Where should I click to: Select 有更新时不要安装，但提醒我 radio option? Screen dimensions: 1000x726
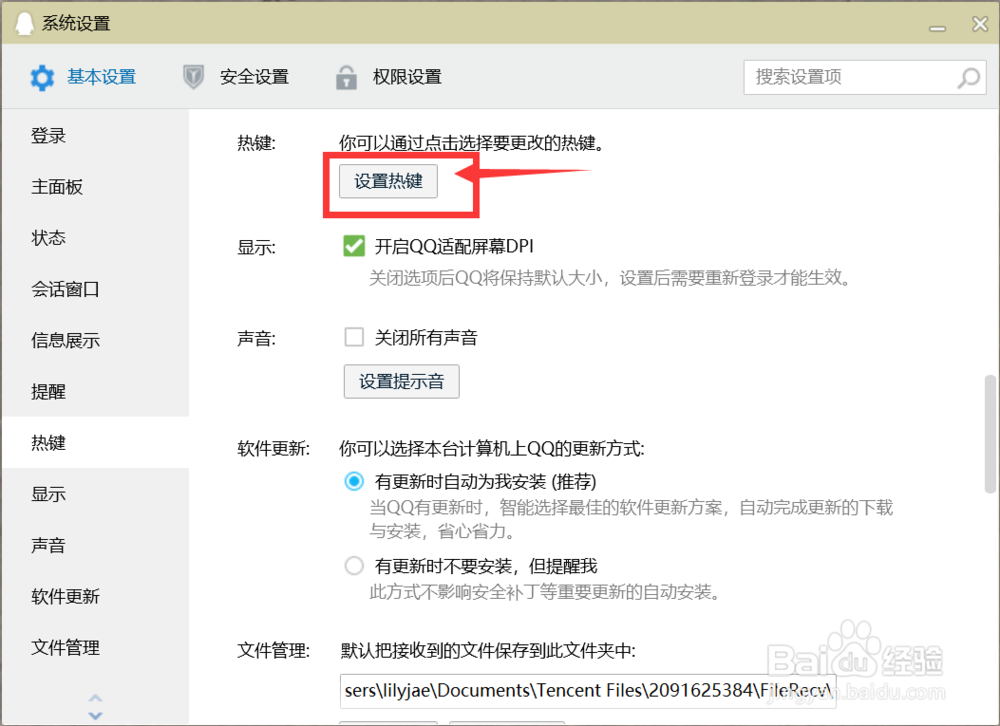click(x=354, y=565)
